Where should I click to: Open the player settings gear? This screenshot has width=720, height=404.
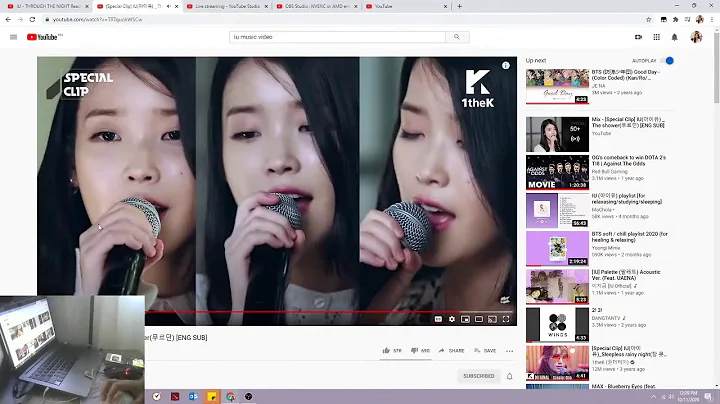tap(452, 319)
